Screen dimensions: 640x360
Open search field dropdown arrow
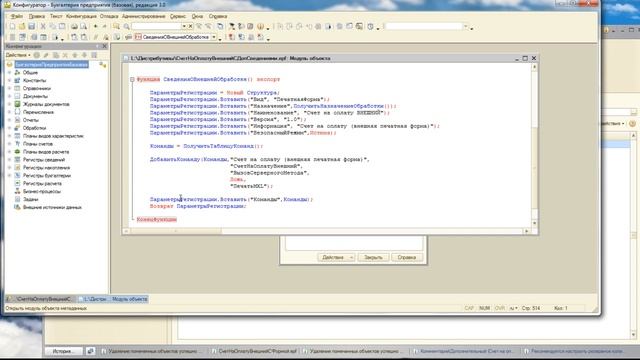point(184,27)
